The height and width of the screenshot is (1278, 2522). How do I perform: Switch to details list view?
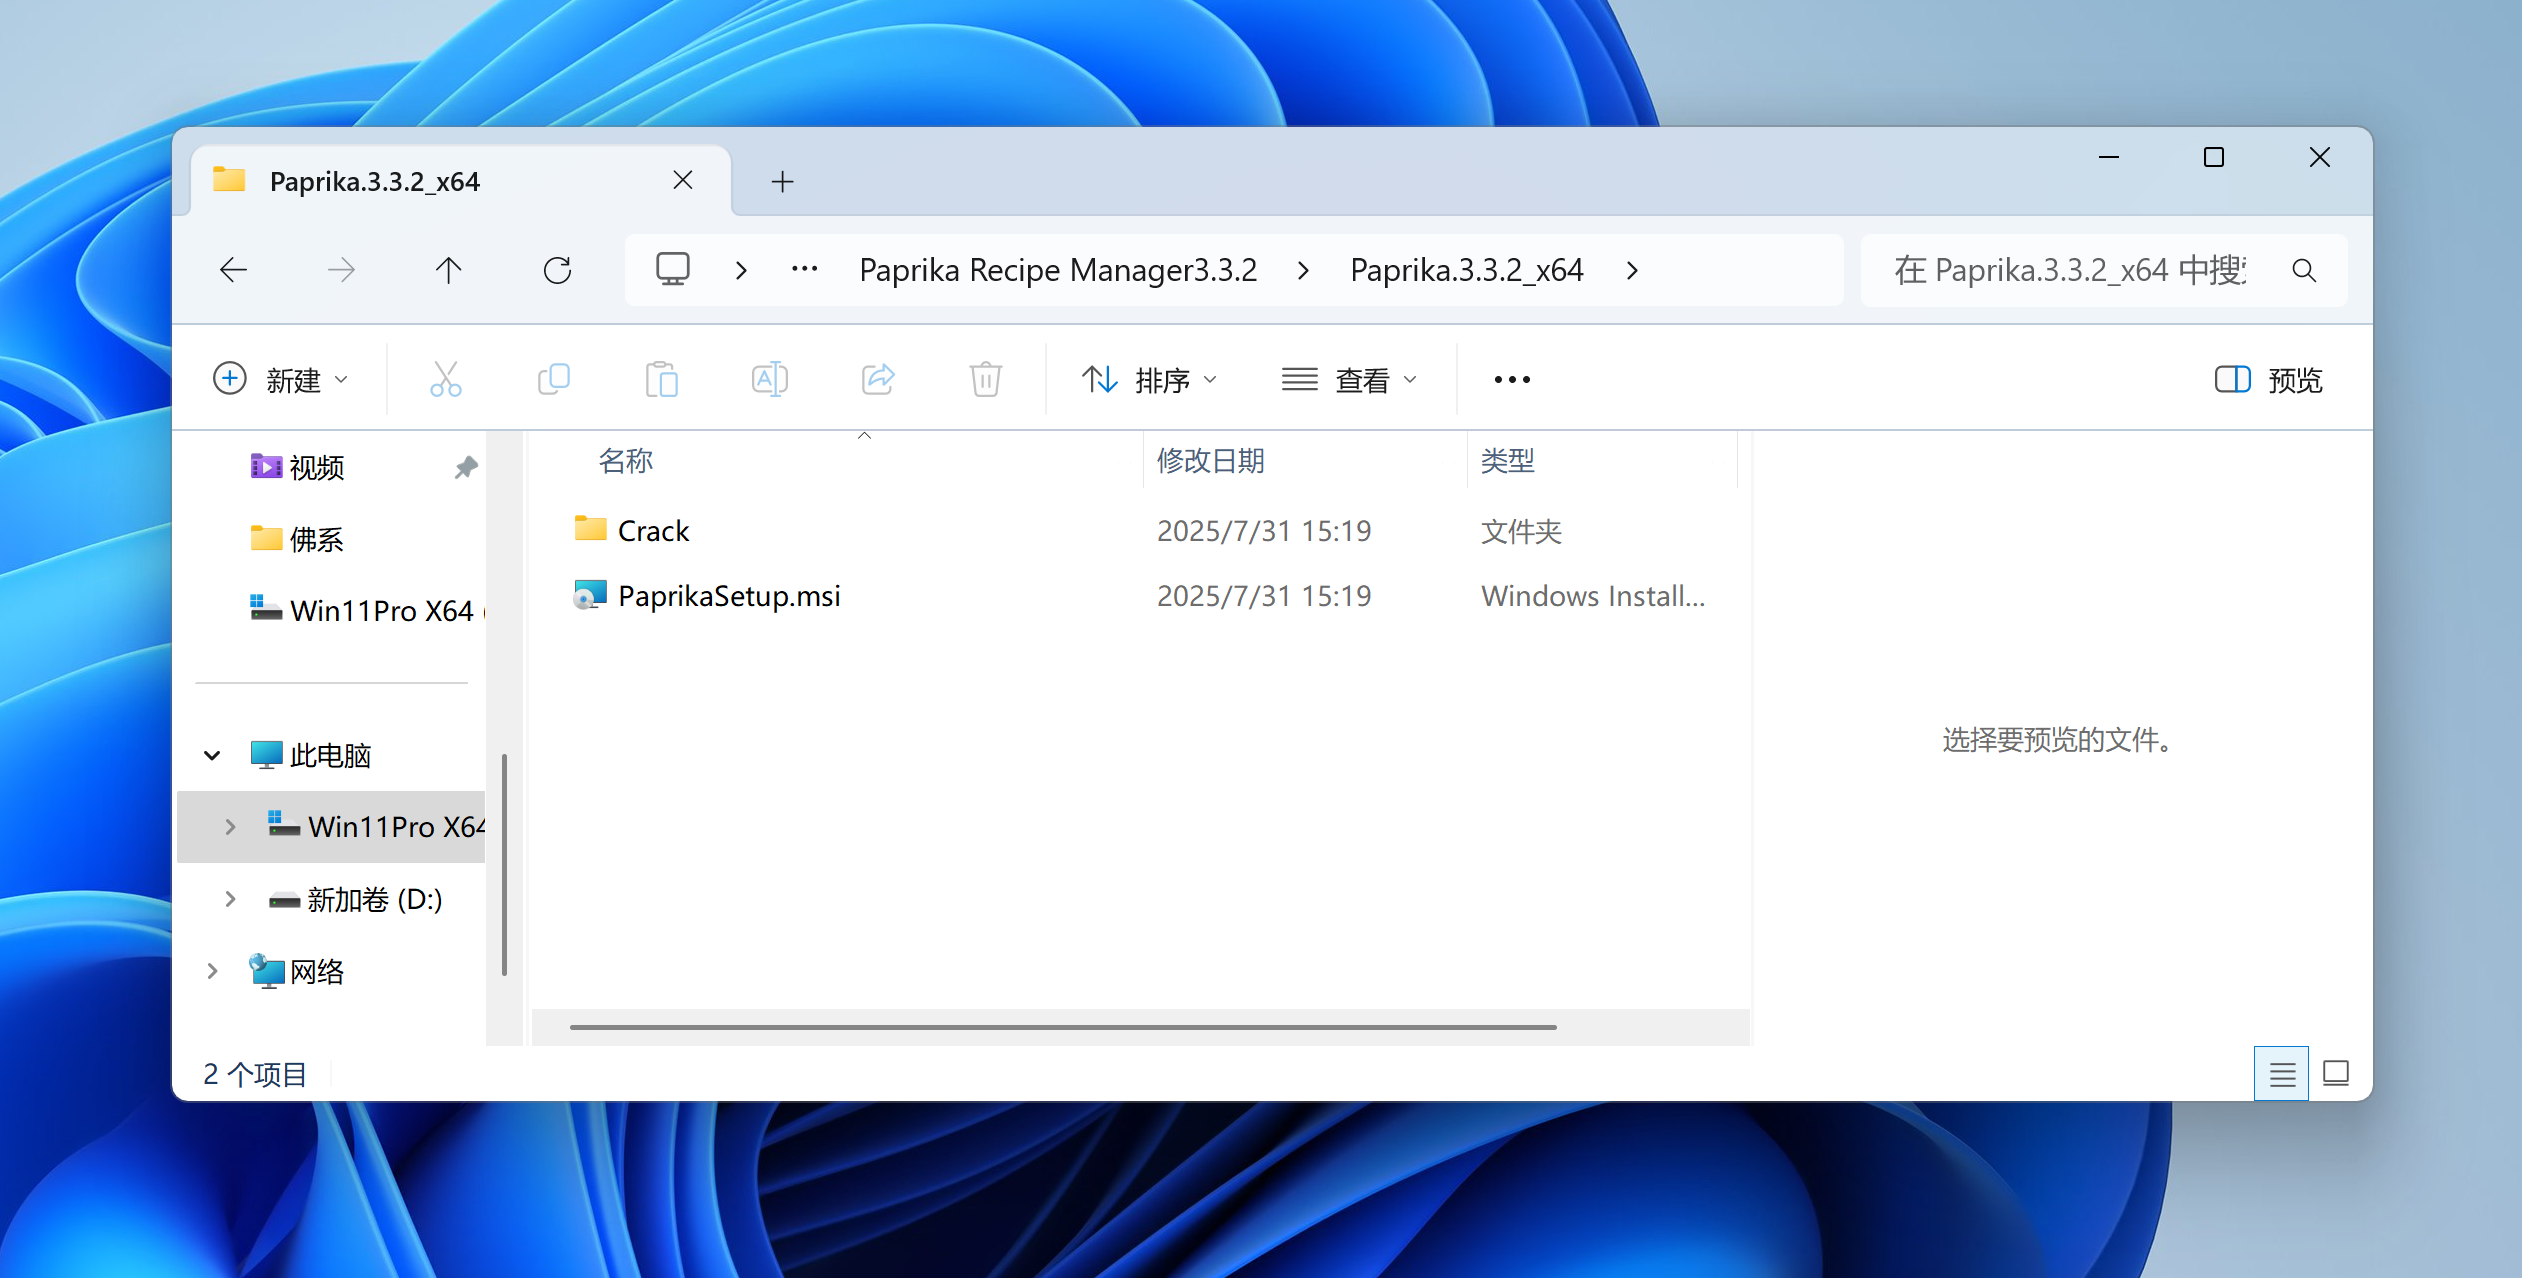pyautogui.click(x=2281, y=1074)
